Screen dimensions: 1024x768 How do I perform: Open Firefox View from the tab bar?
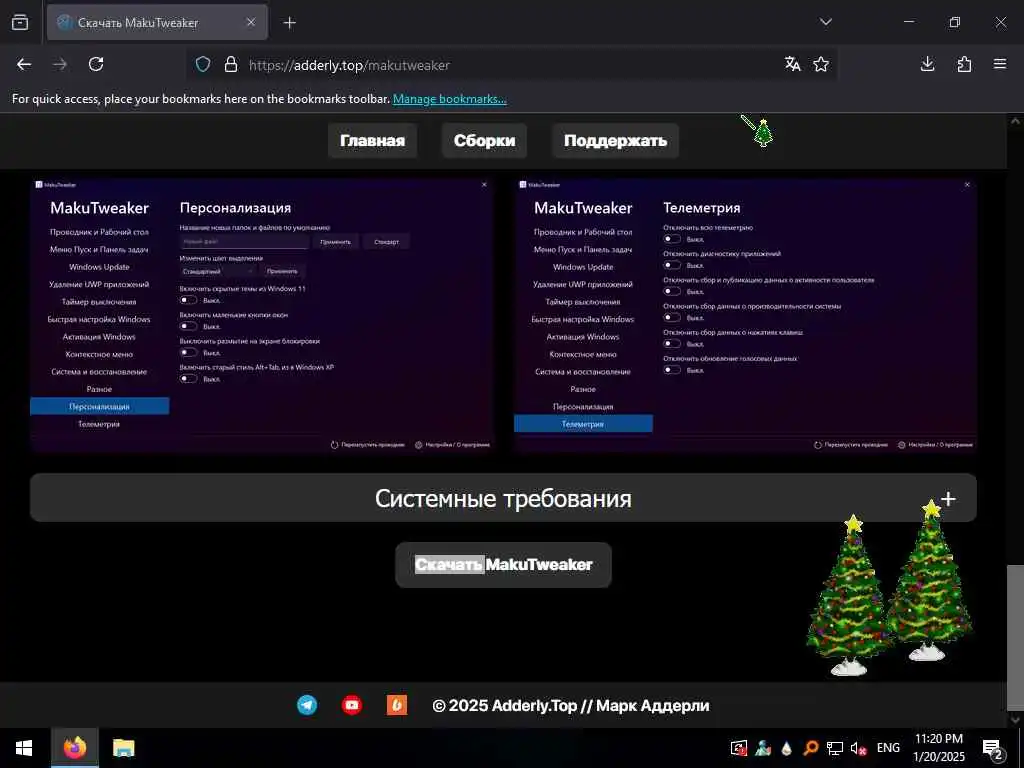point(20,22)
